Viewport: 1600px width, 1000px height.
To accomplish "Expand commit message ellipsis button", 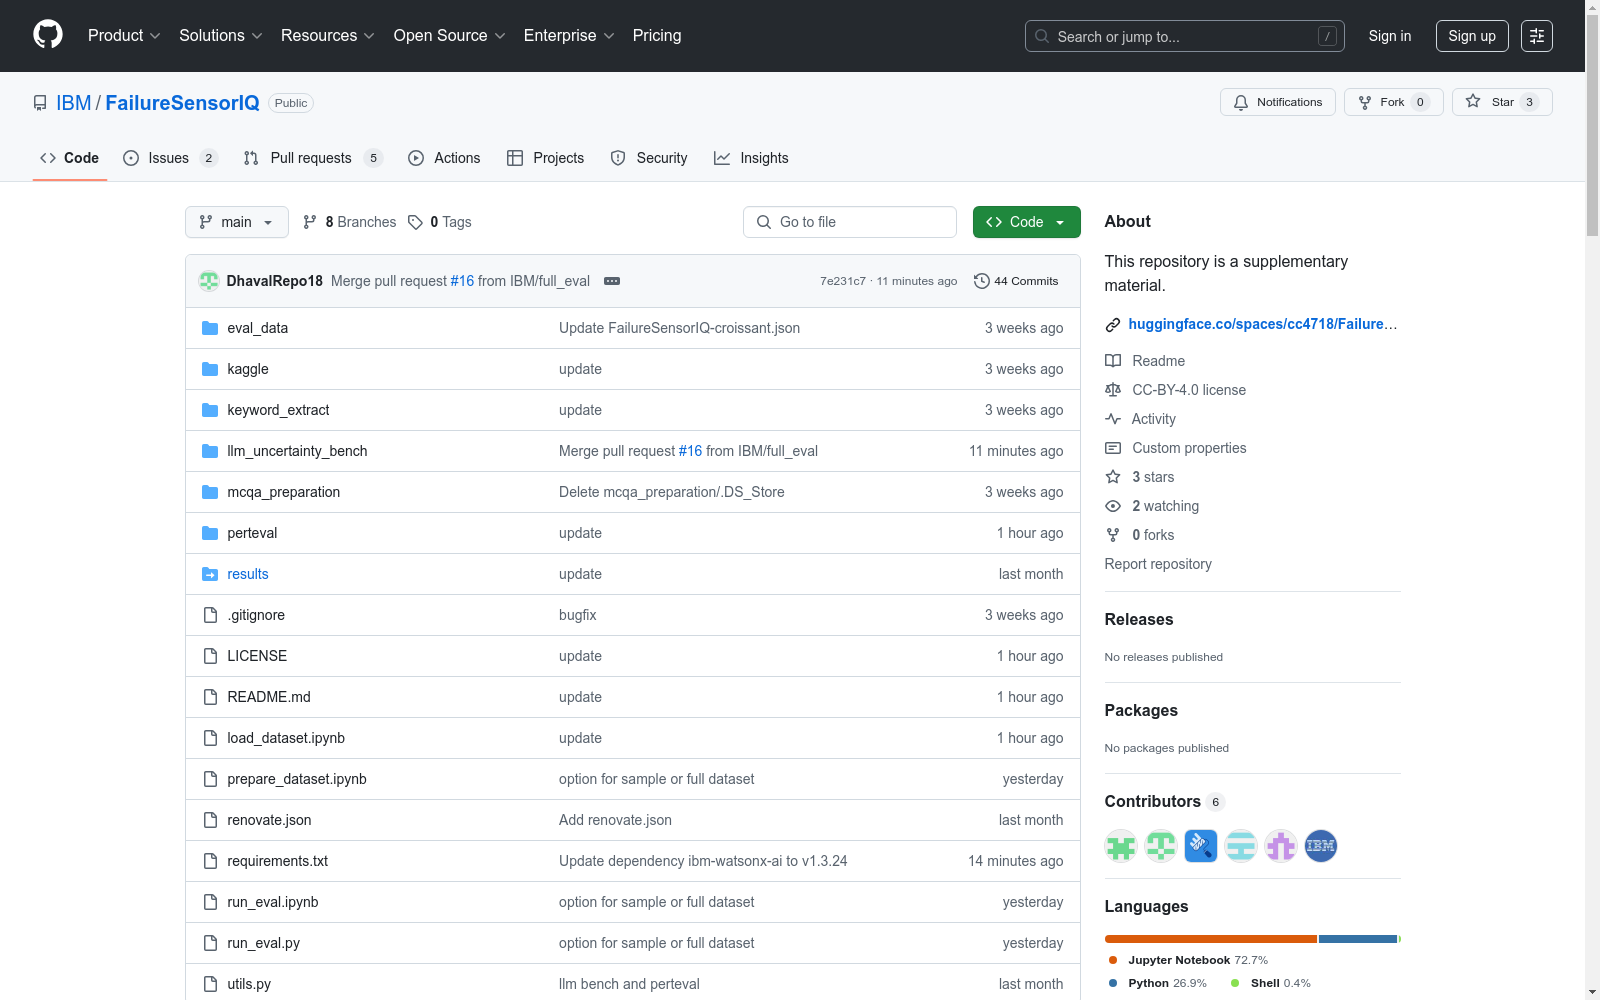I will (612, 281).
